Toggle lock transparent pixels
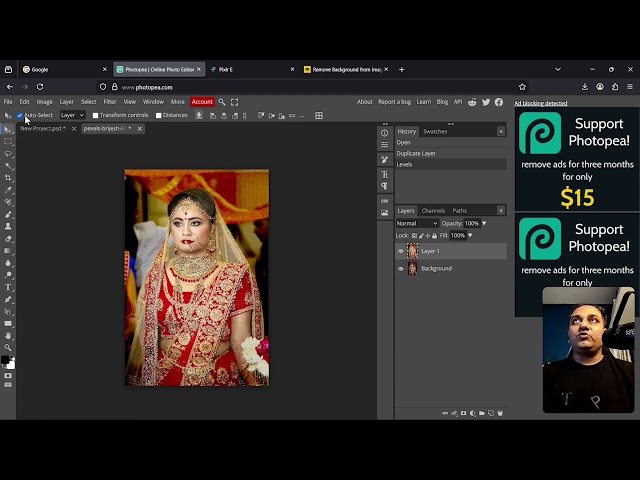Screen dimensions: 640x480 [414, 236]
